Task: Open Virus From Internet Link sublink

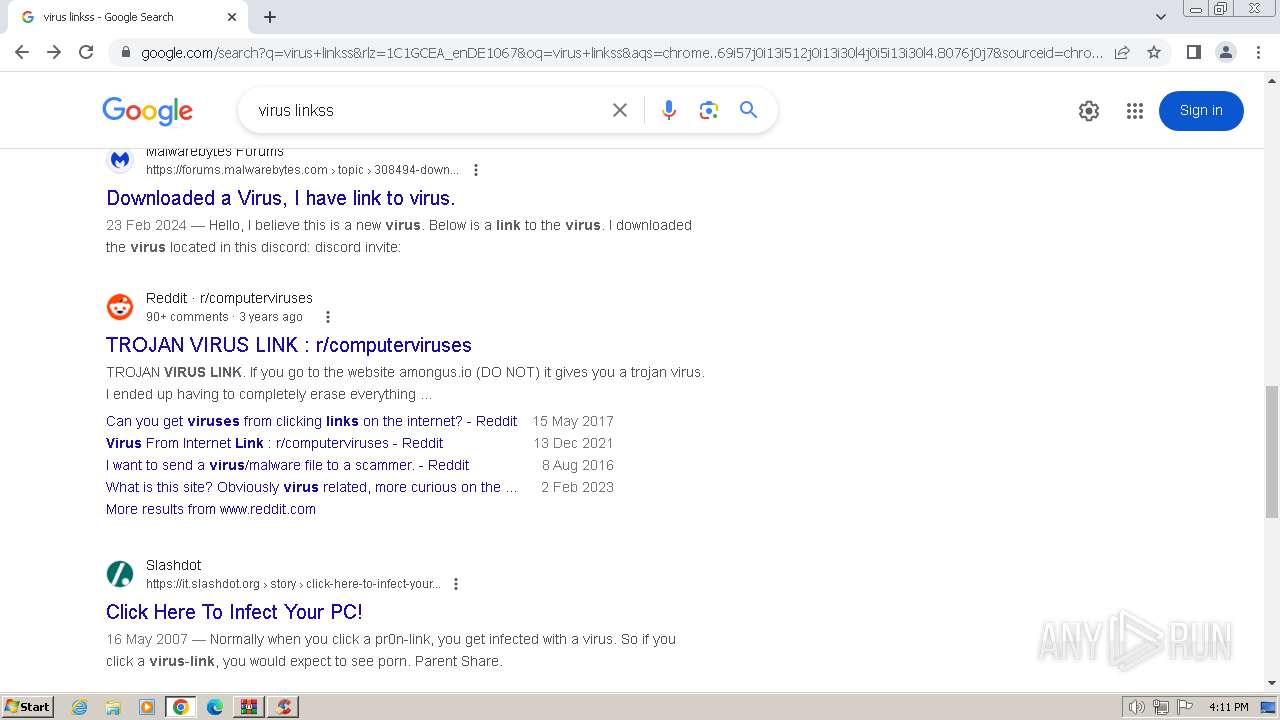Action: point(274,443)
